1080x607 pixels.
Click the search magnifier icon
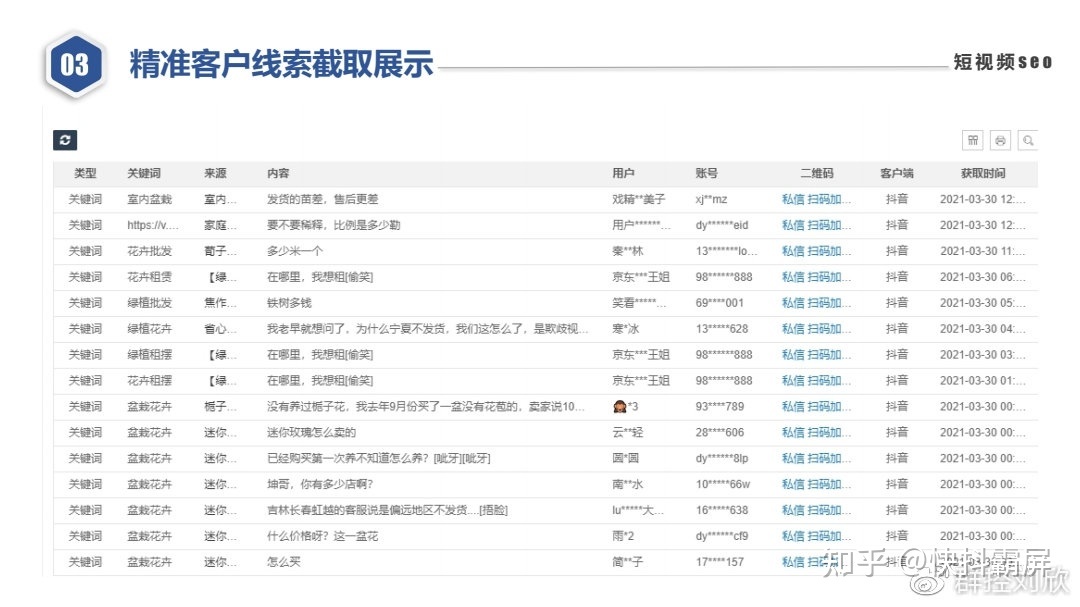click(1026, 141)
